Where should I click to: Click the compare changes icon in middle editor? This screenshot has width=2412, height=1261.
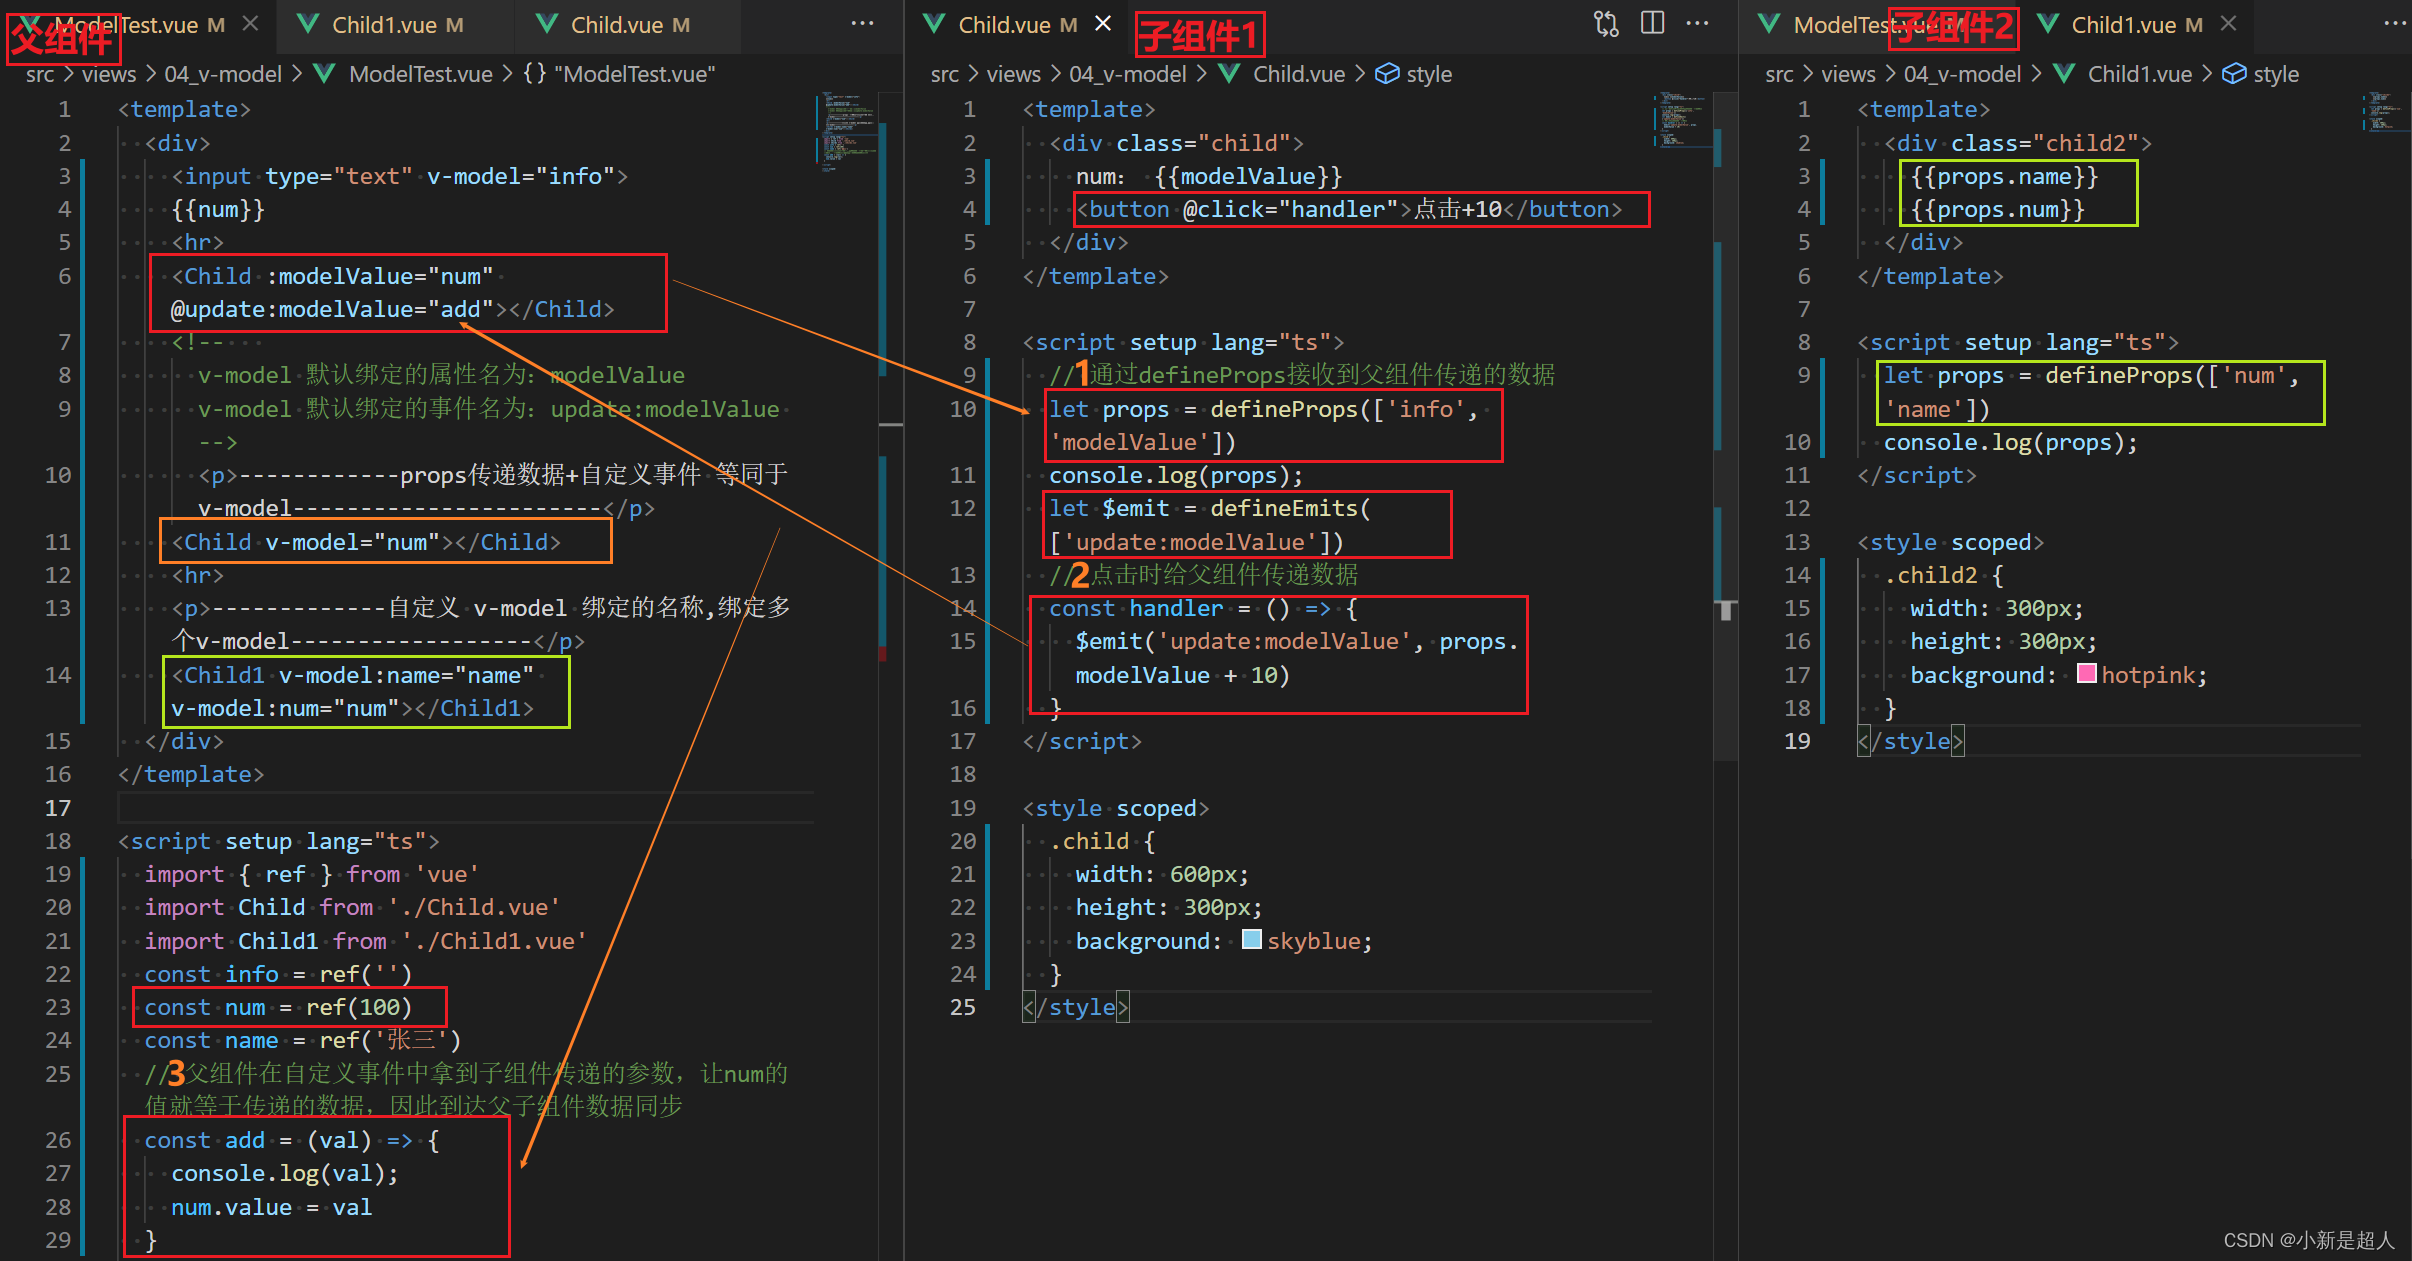pyautogui.click(x=1606, y=24)
